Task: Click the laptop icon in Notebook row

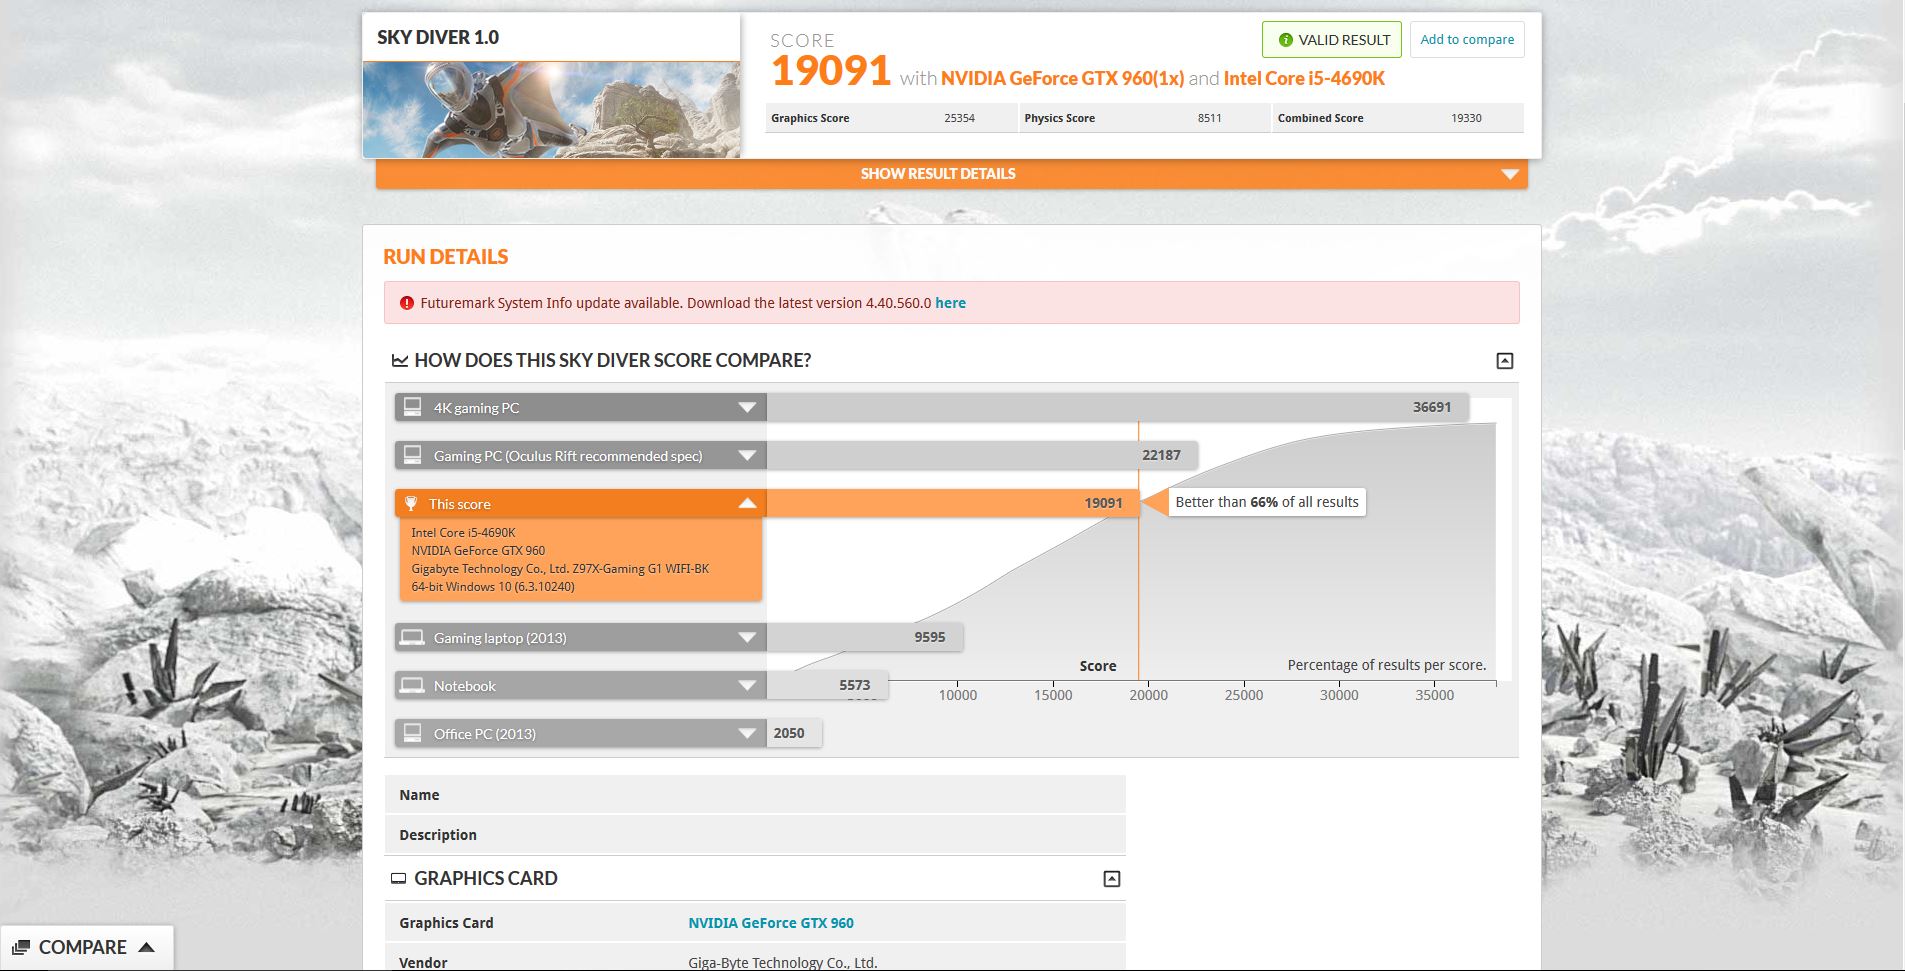Action: pyautogui.click(x=412, y=685)
